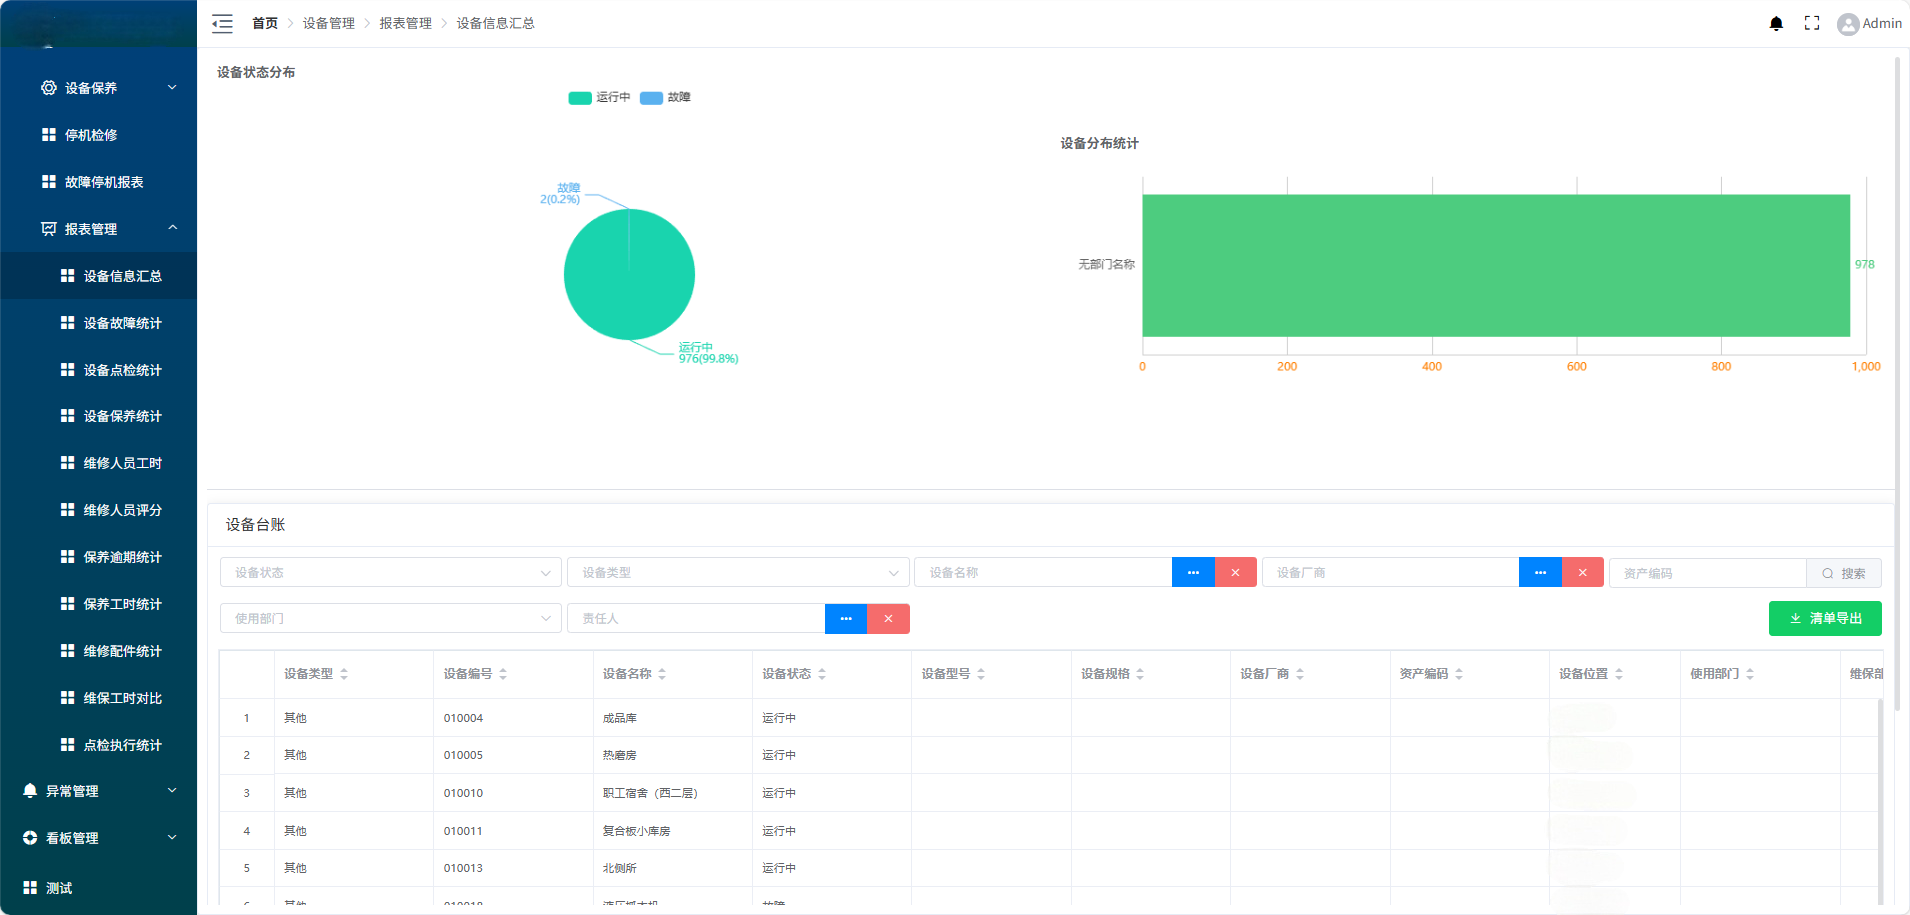Click the green 无部门名称 bar in chart

pos(1495,265)
